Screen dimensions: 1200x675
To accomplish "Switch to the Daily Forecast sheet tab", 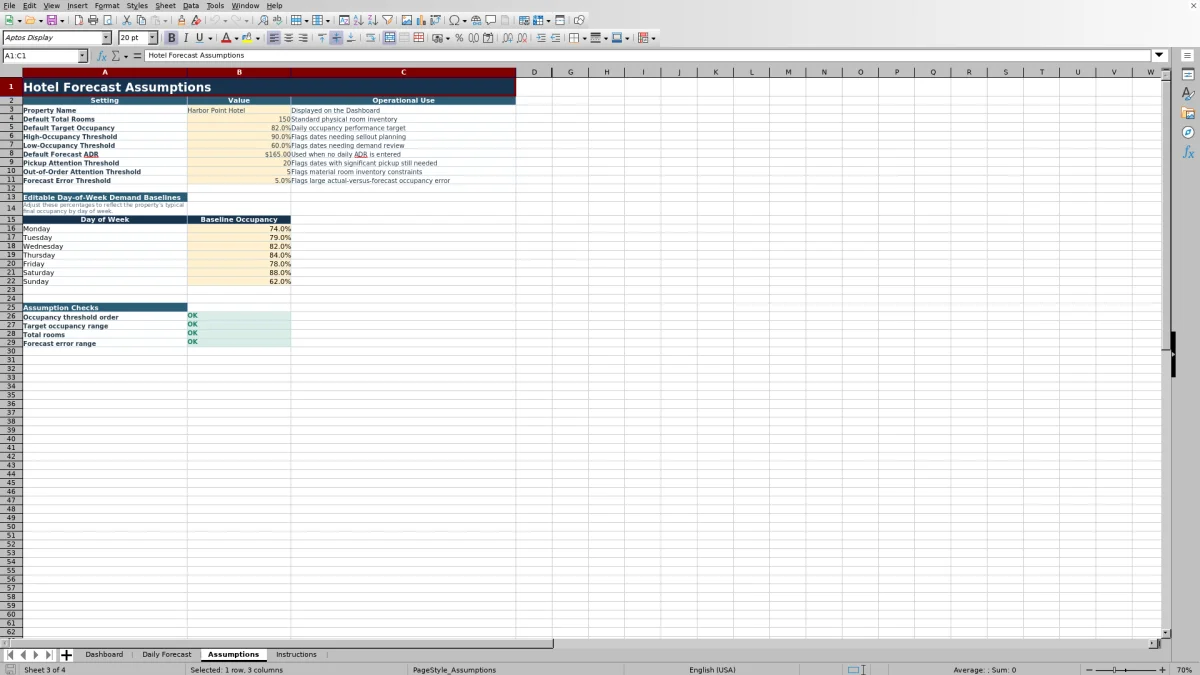I will pyautogui.click(x=166, y=655).
